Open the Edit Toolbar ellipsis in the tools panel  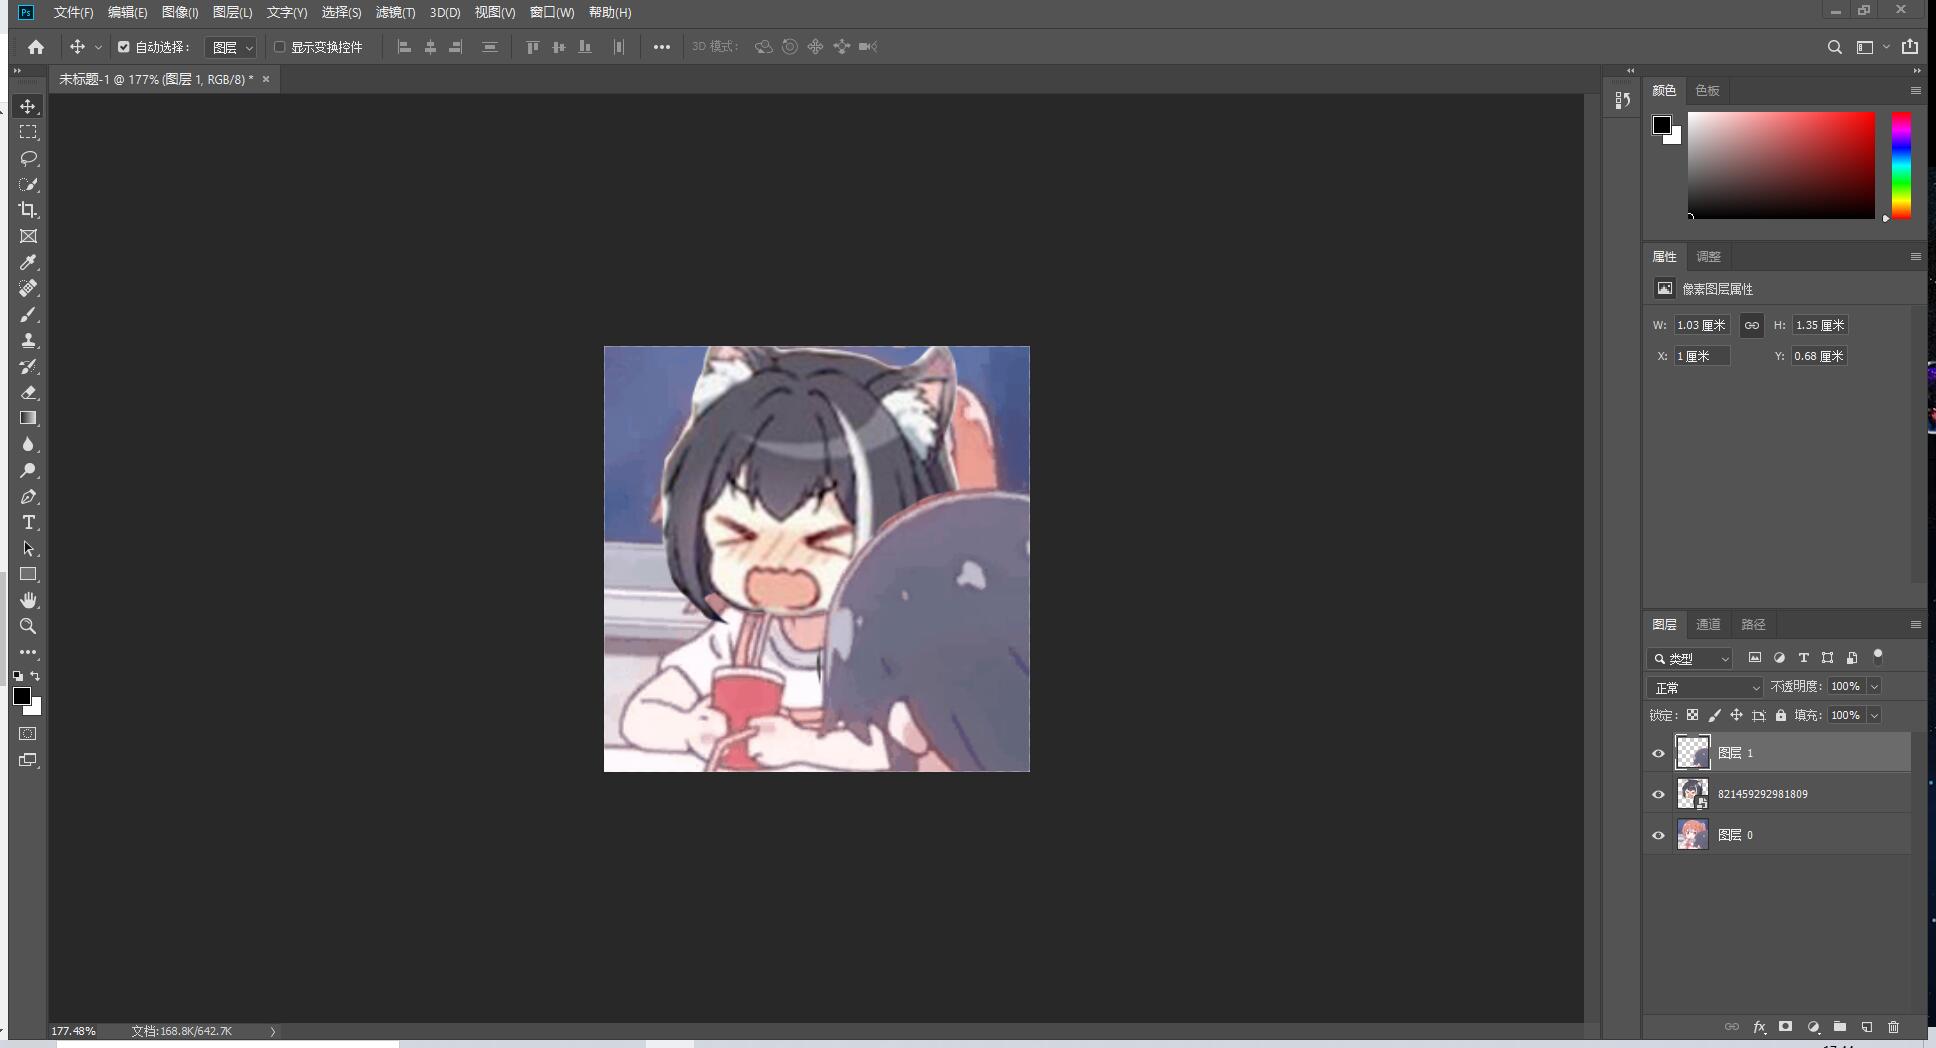pyautogui.click(x=28, y=652)
